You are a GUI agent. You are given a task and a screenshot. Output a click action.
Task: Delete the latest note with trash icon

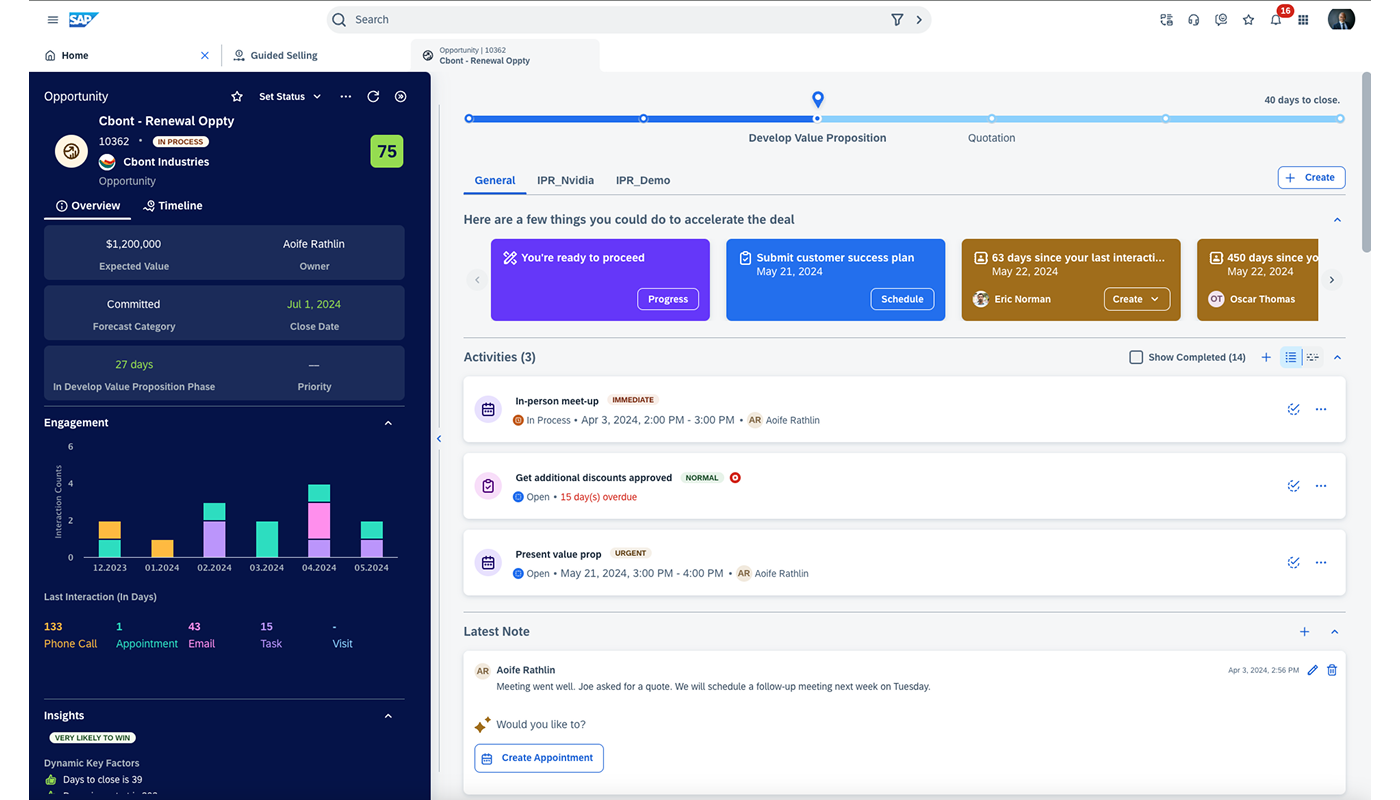point(1332,670)
